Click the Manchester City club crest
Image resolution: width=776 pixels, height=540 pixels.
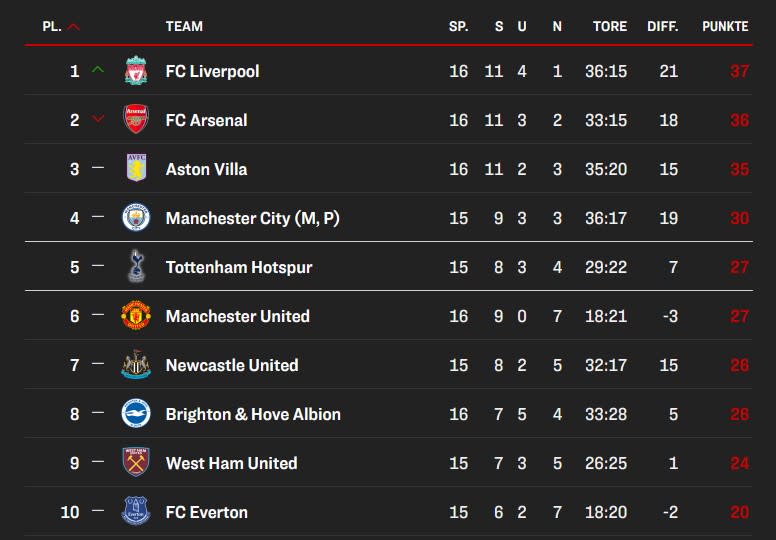(136, 217)
